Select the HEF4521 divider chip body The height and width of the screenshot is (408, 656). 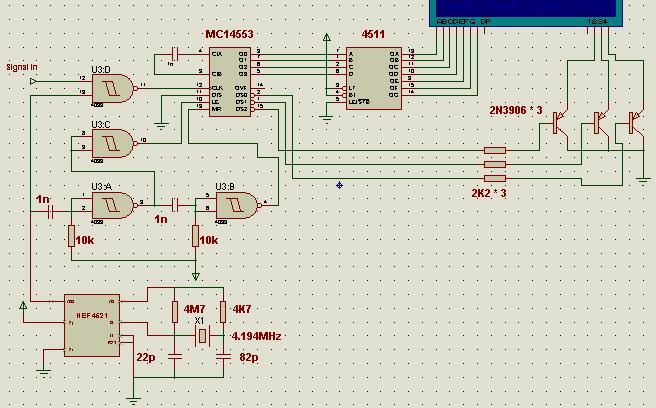92,326
